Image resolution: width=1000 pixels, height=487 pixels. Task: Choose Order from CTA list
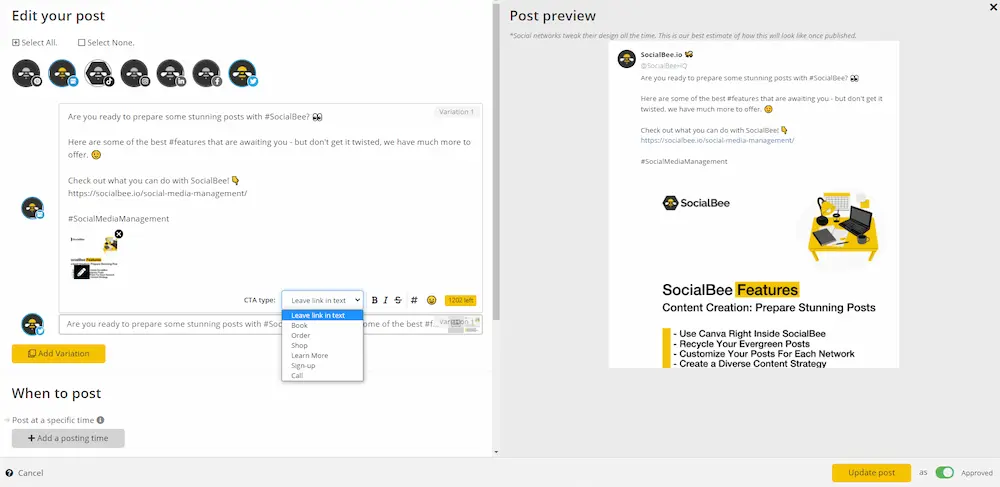pos(323,335)
